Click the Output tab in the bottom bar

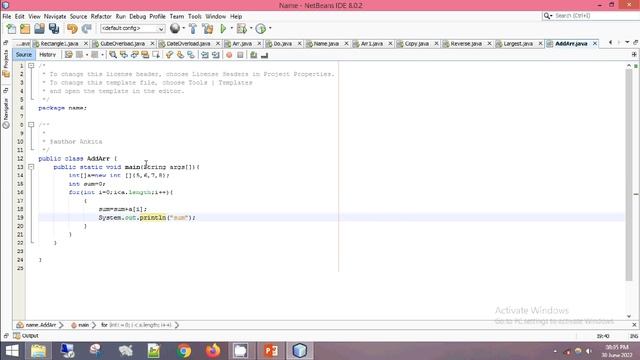pyautogui.click(x=26, y=336)
